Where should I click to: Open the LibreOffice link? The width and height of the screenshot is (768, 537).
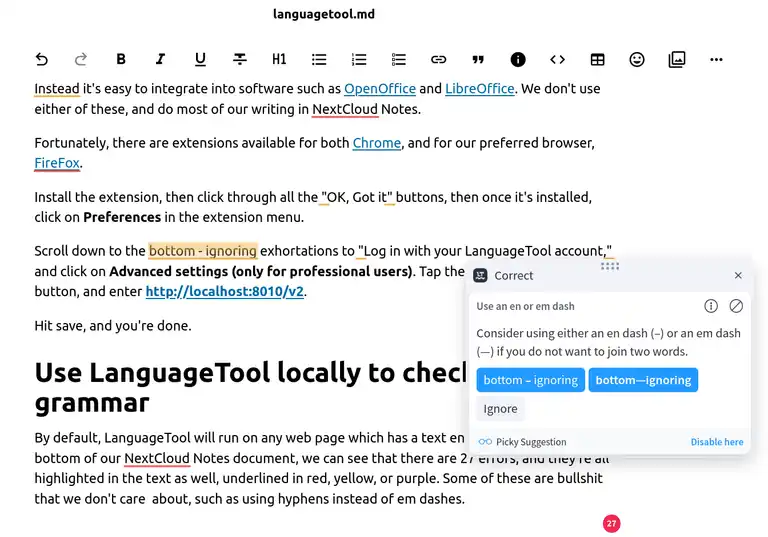pyautogui.click(x=480, y=89)
